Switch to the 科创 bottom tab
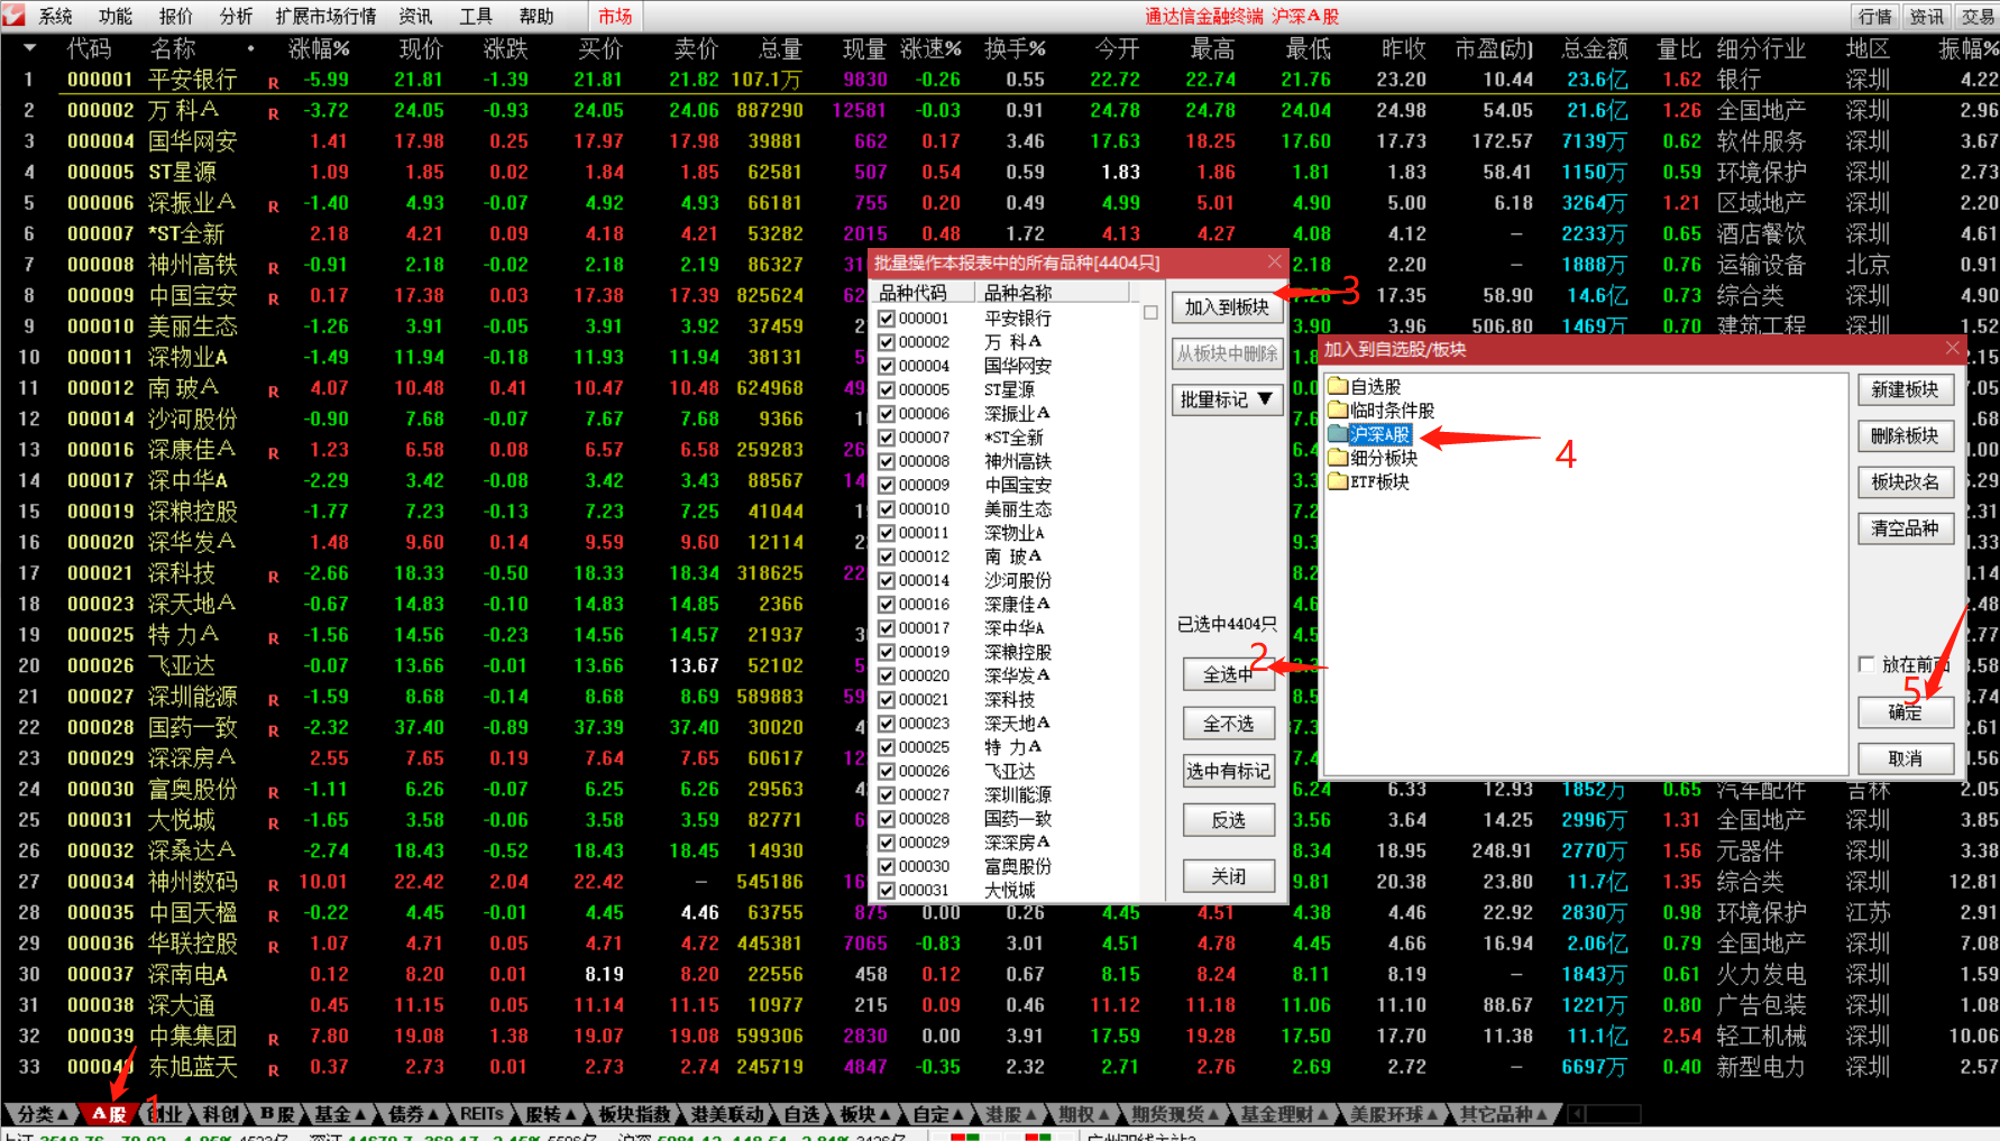The image size is (2000, 1141). pos(220,1114)
